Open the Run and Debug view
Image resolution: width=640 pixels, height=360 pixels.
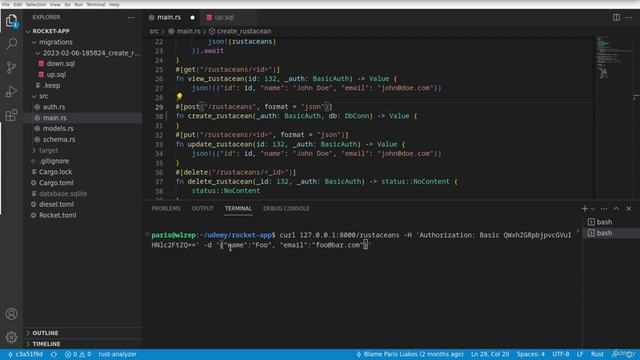tap(11, 91)
